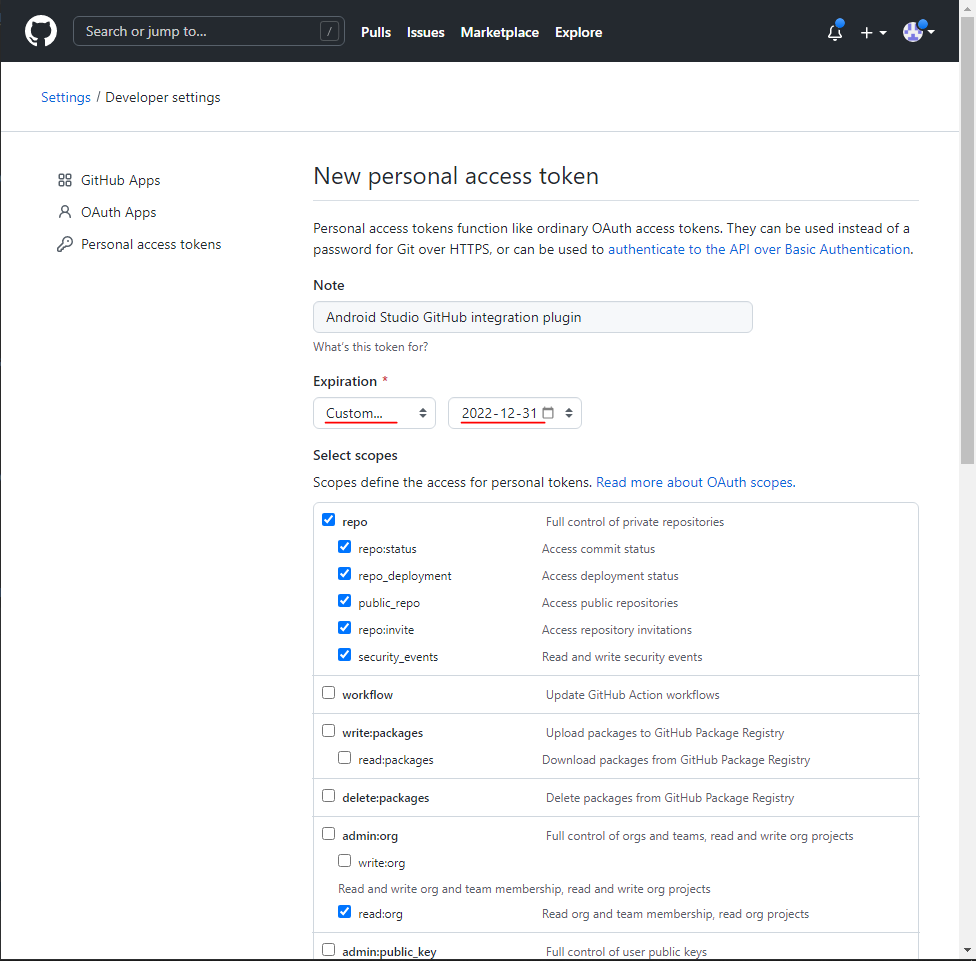
Task: Uncheck the security_events checkbox
Action: tap(344, 655)
